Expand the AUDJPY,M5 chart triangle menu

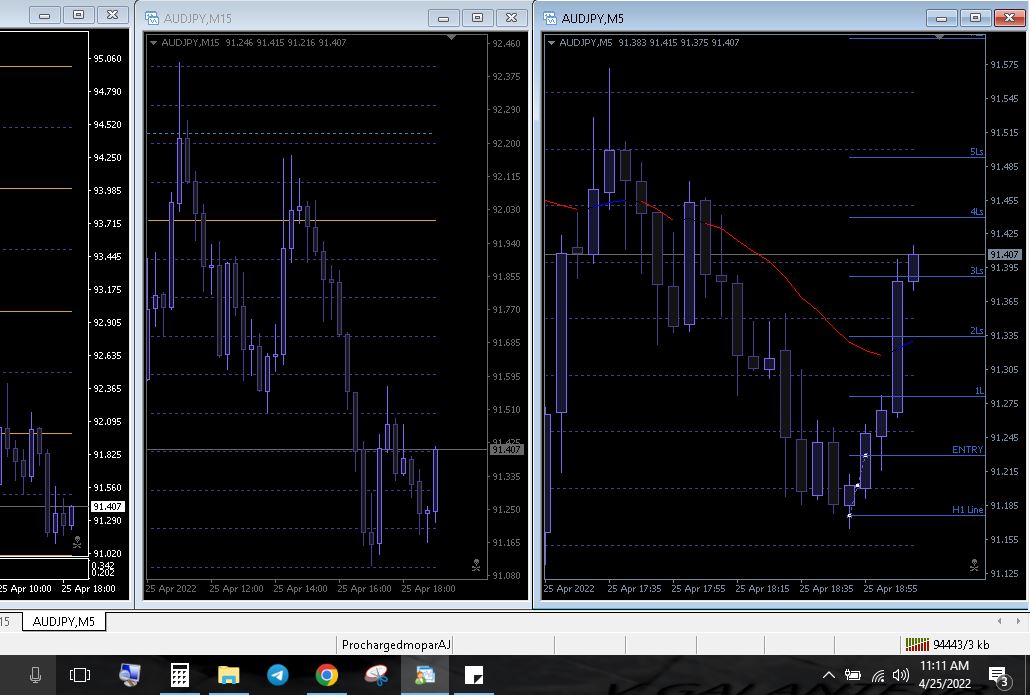coord(551,43)
